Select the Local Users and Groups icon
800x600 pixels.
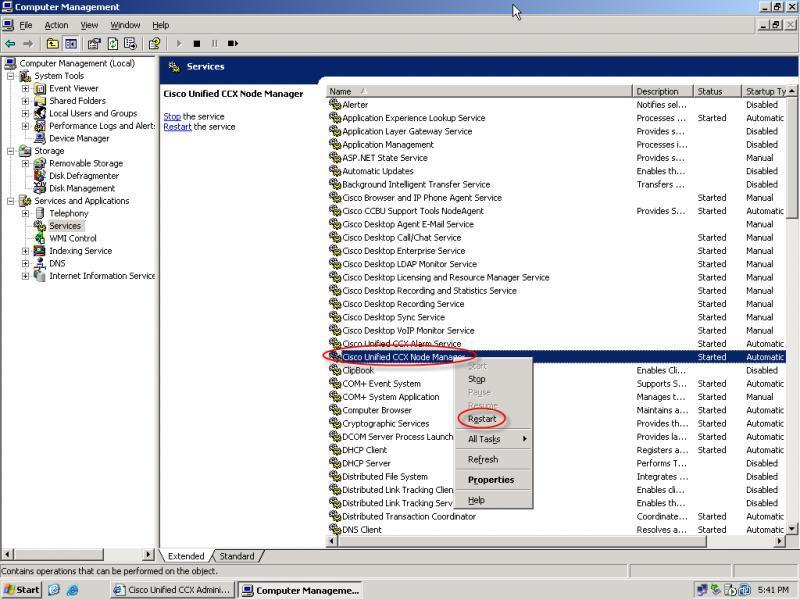40,113
